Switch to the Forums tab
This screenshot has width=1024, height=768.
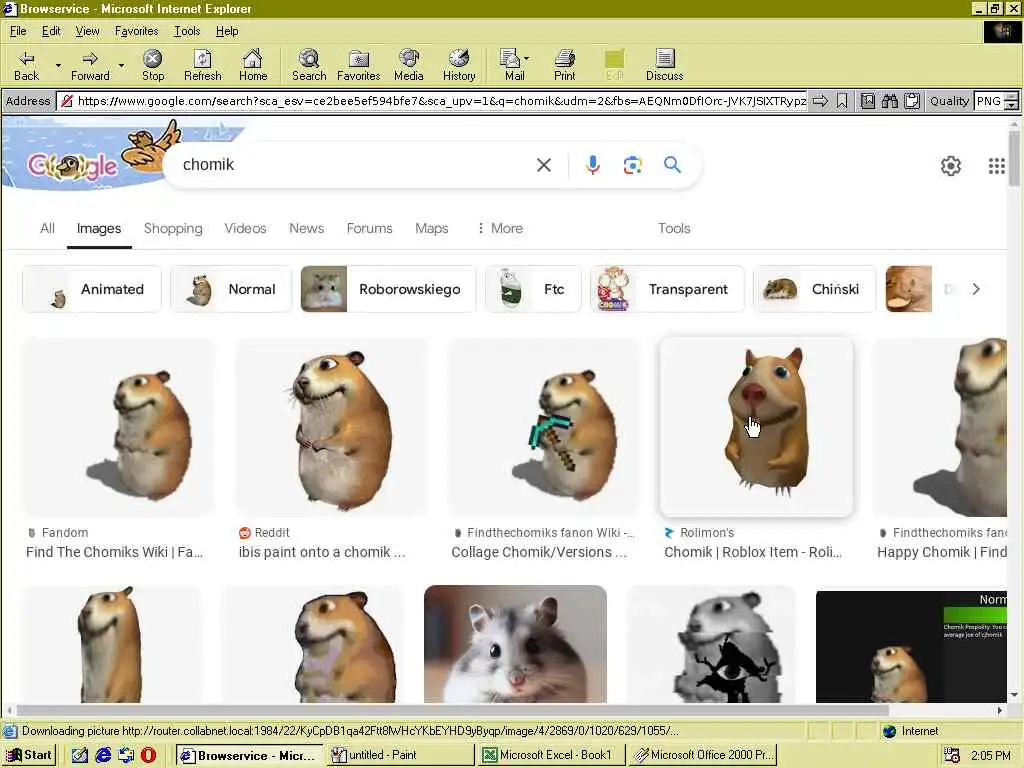(x=370, y=228)
